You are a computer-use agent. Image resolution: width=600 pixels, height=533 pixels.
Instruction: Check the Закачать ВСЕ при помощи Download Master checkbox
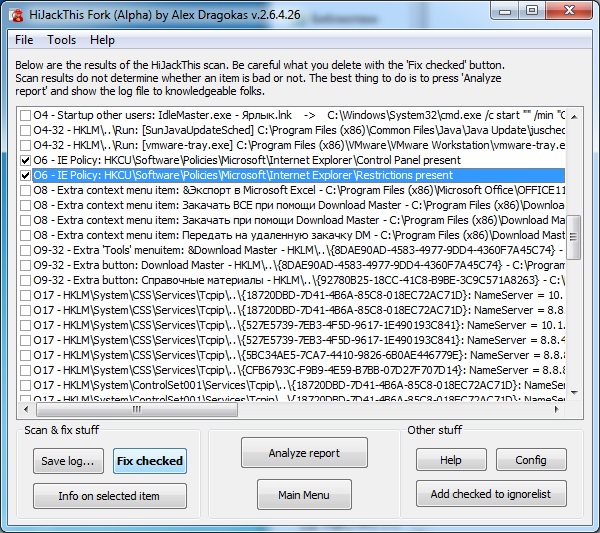pos(25,205)
